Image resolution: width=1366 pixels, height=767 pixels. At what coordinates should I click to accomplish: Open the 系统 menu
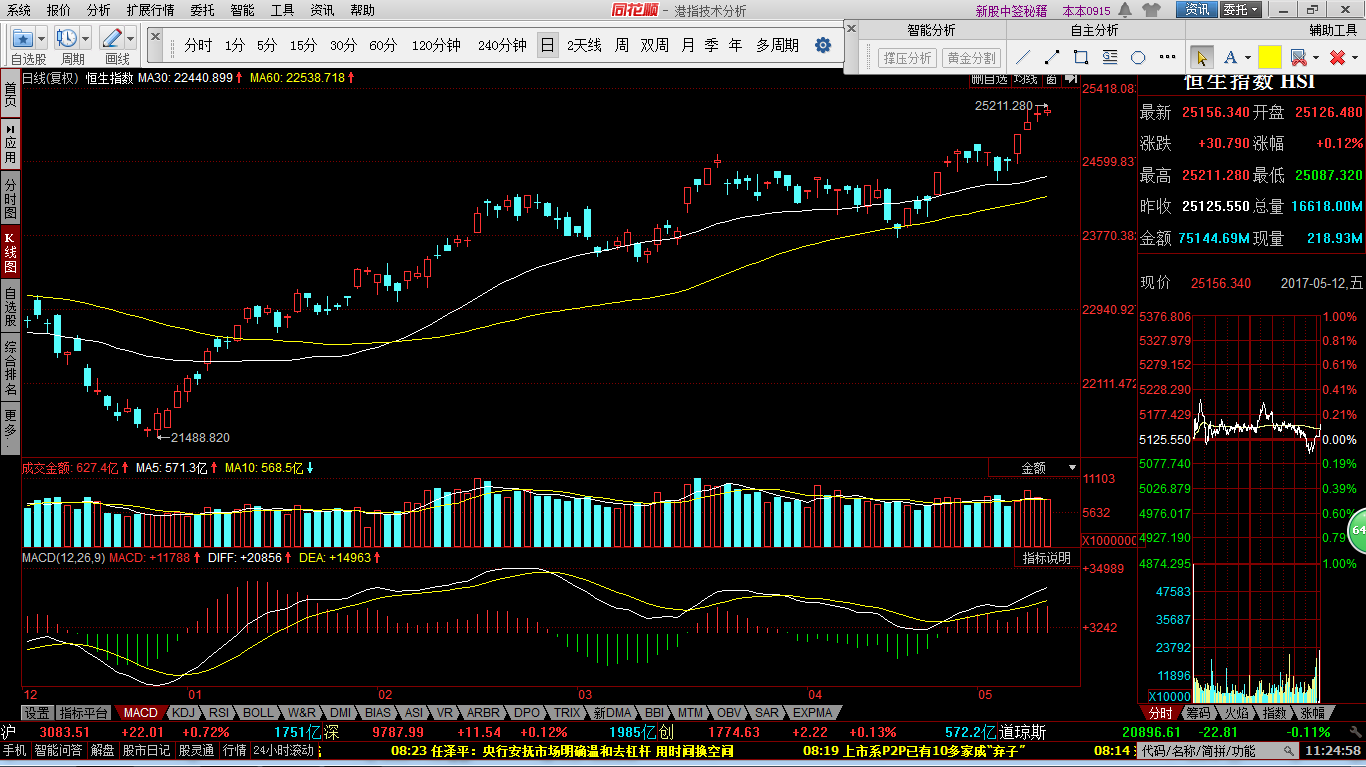click(19, 10)
